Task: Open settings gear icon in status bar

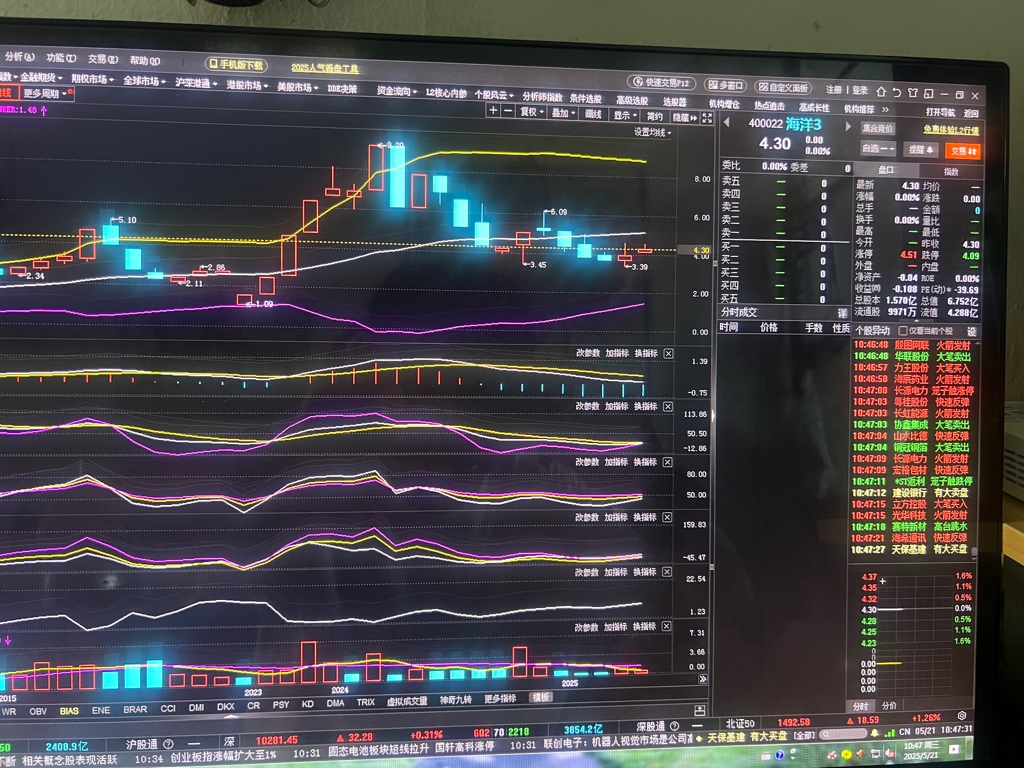Action: 962,716
